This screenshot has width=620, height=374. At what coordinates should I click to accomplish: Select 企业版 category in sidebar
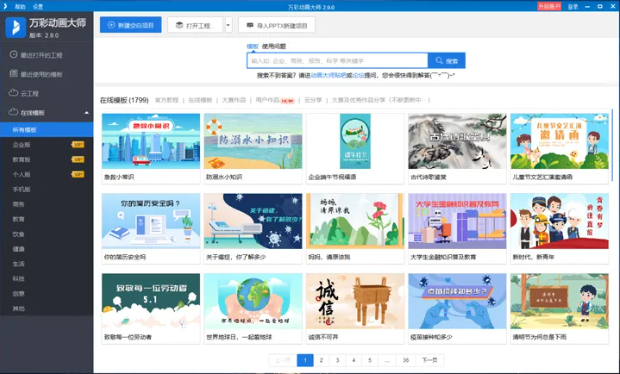tap(21, 145)
